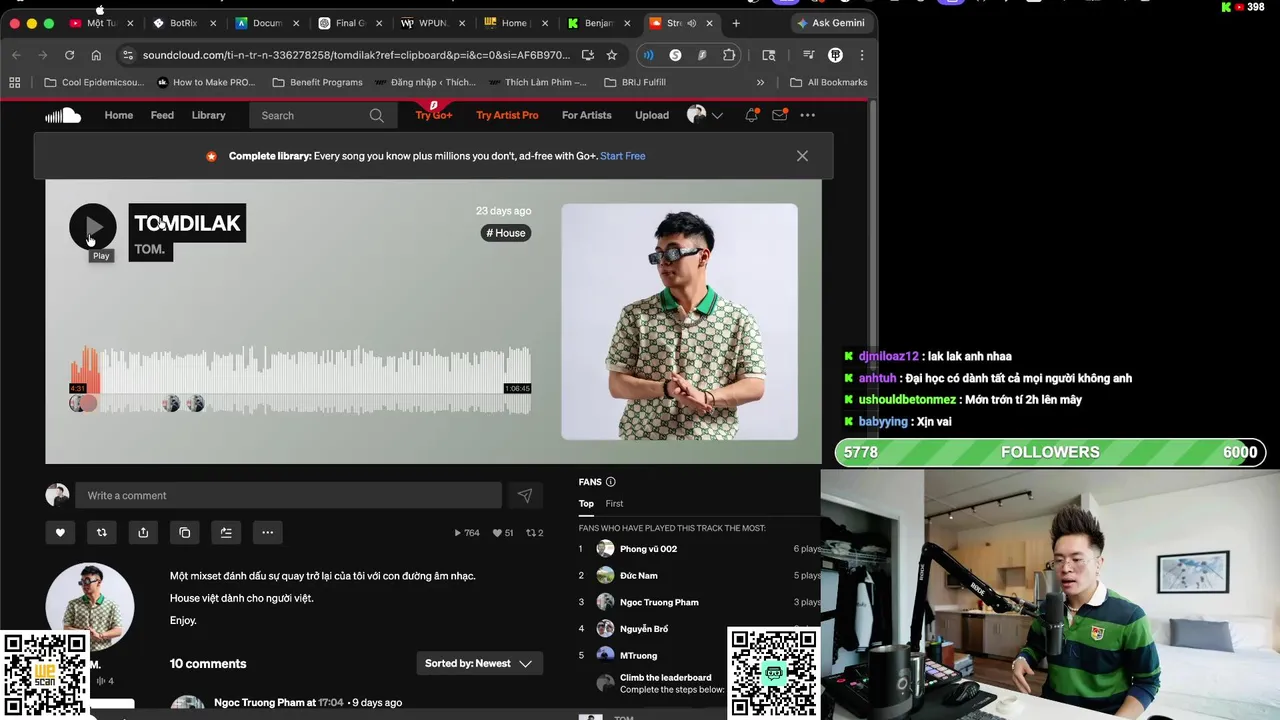The width and height of the screenshot is (1280, 720).
Task: Expand the user avatar dropdown in header
Action: [717, 115]
